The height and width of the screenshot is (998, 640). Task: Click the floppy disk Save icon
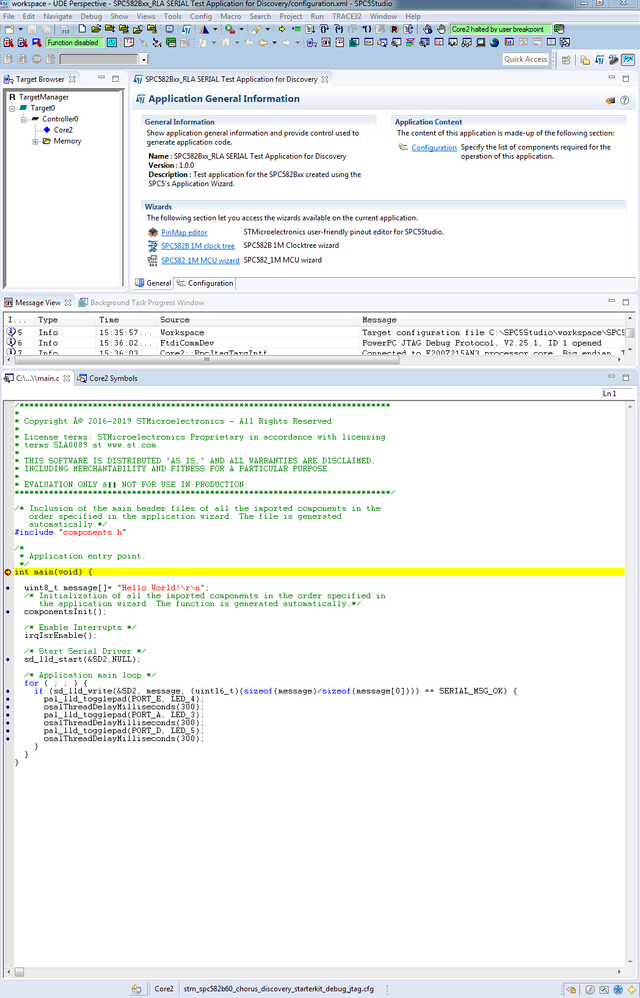32,29
